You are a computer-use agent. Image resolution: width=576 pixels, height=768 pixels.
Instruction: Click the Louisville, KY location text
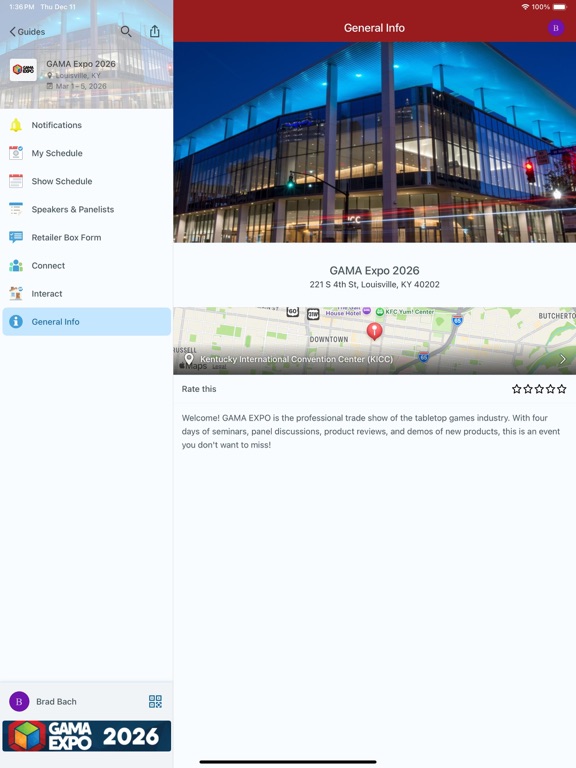(x=78, y=75)
